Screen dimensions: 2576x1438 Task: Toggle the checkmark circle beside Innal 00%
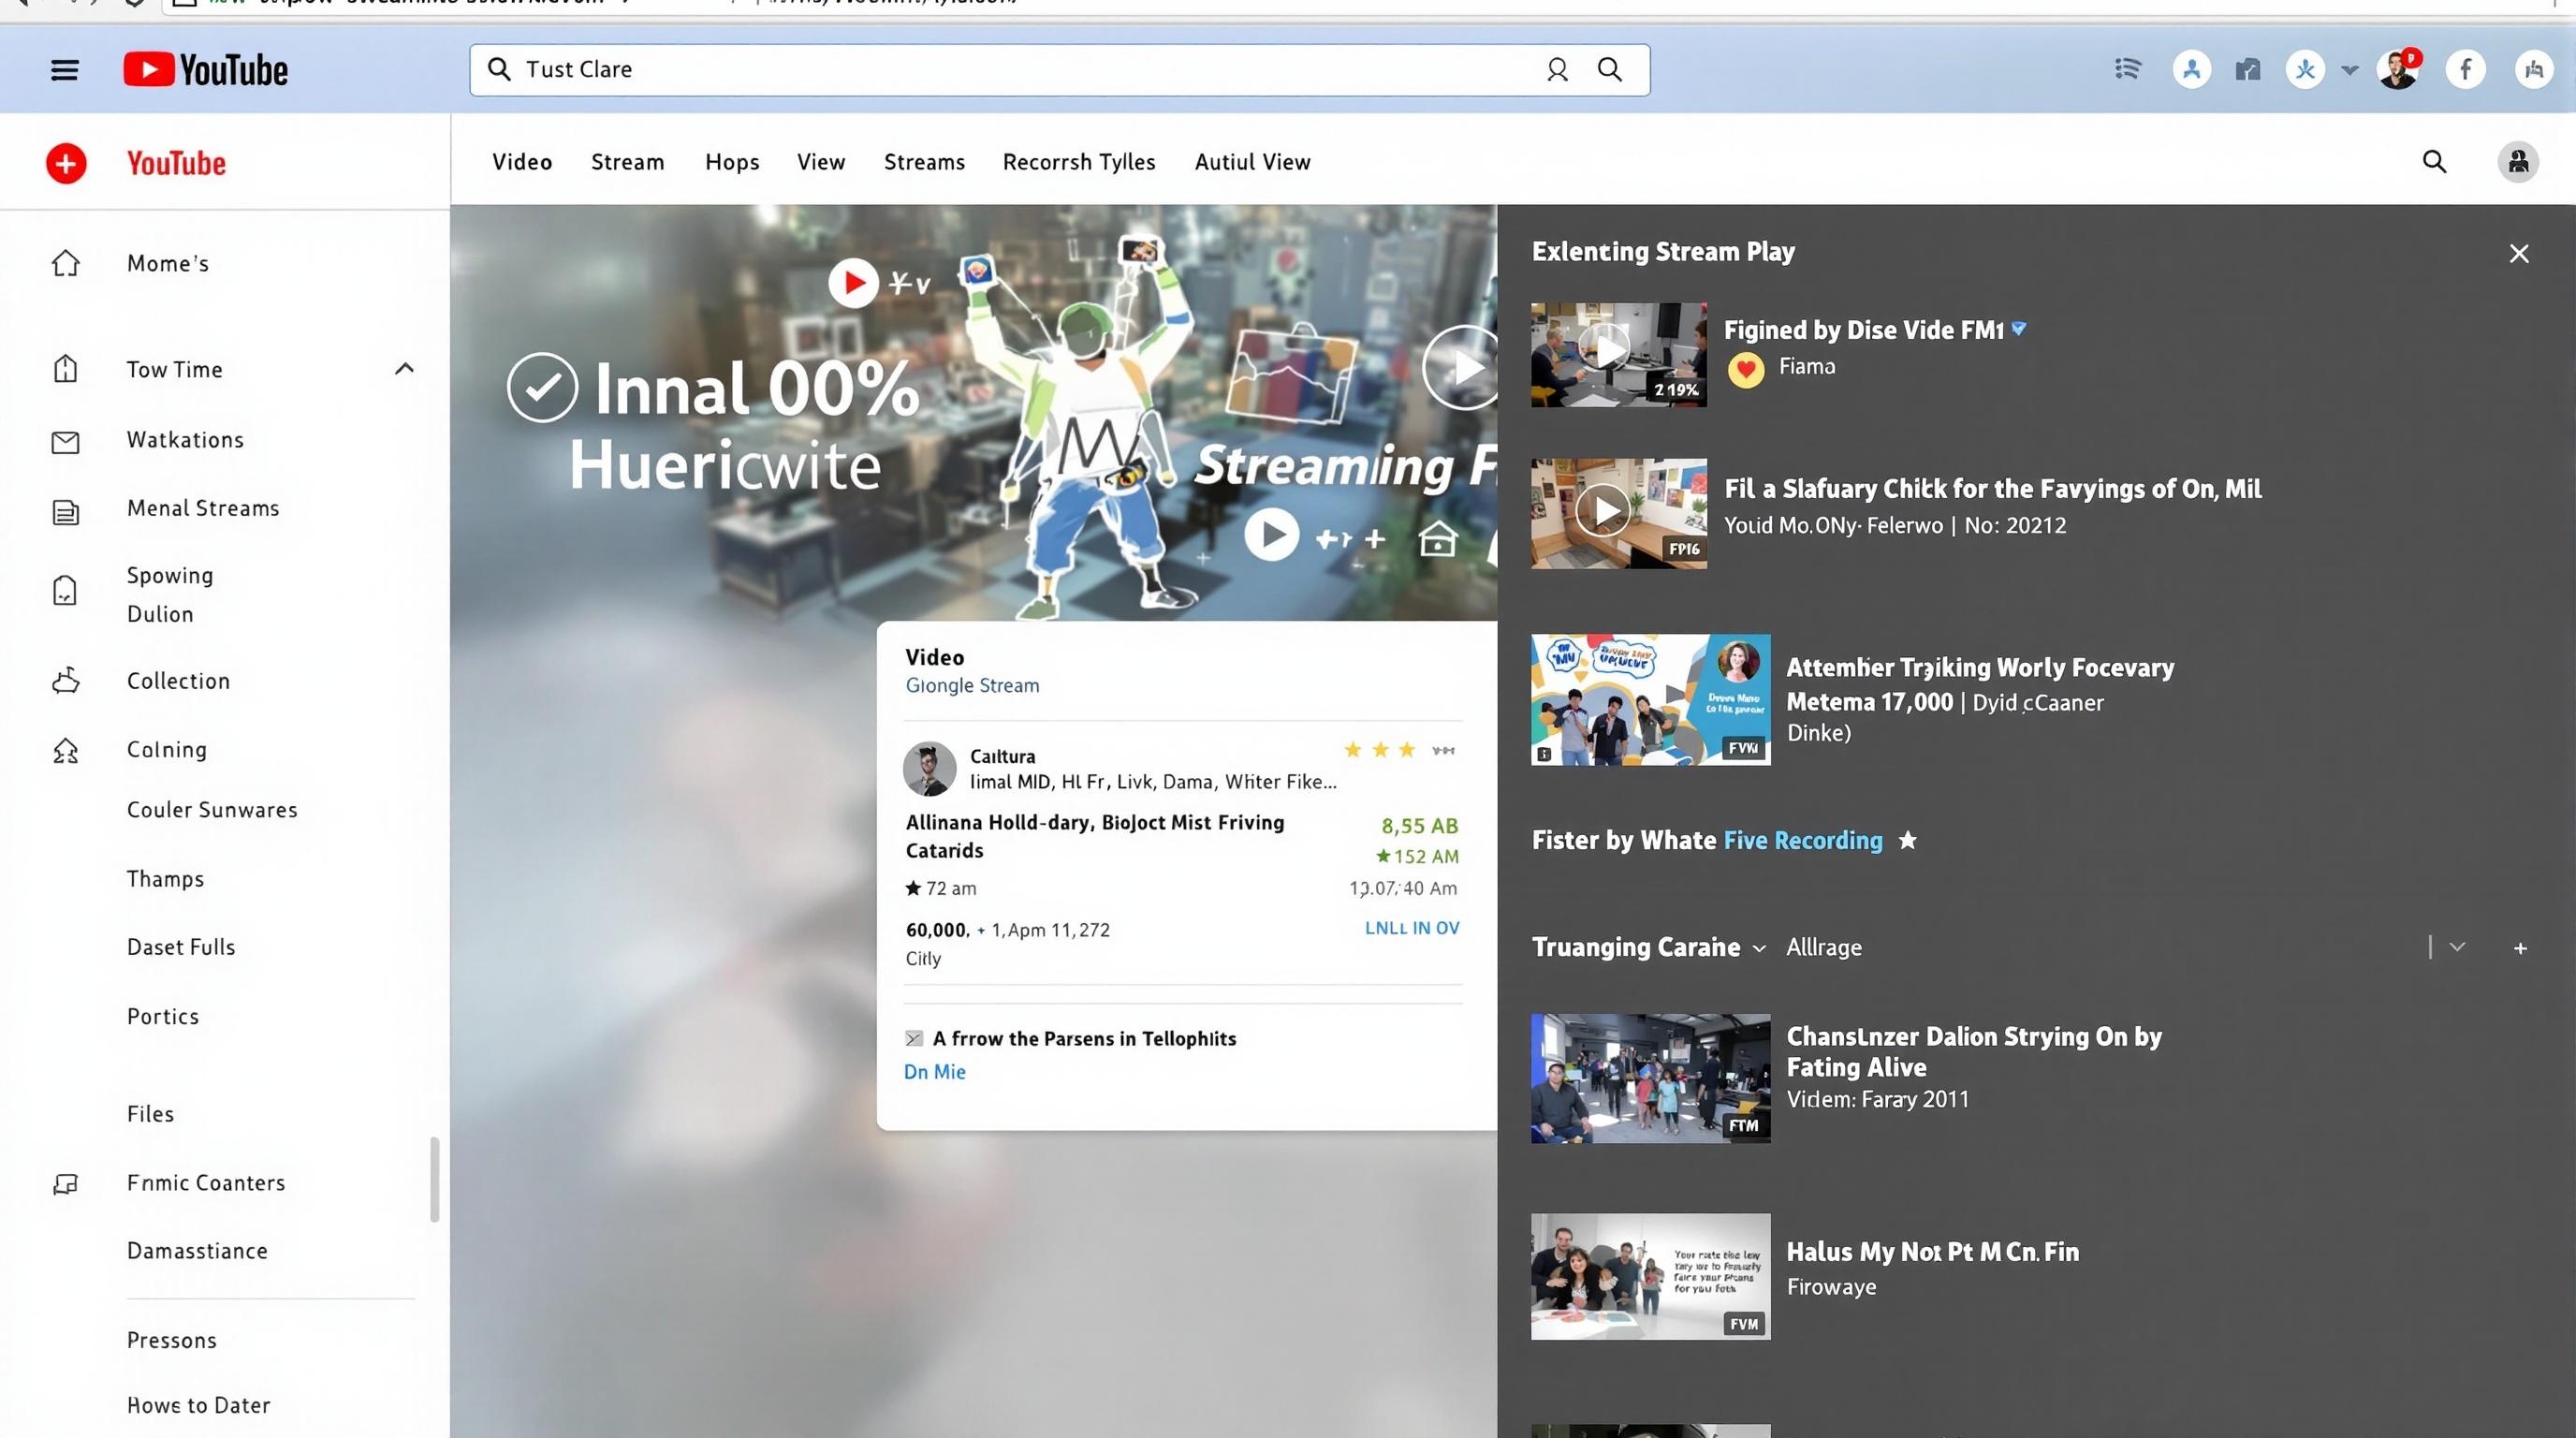542,387
